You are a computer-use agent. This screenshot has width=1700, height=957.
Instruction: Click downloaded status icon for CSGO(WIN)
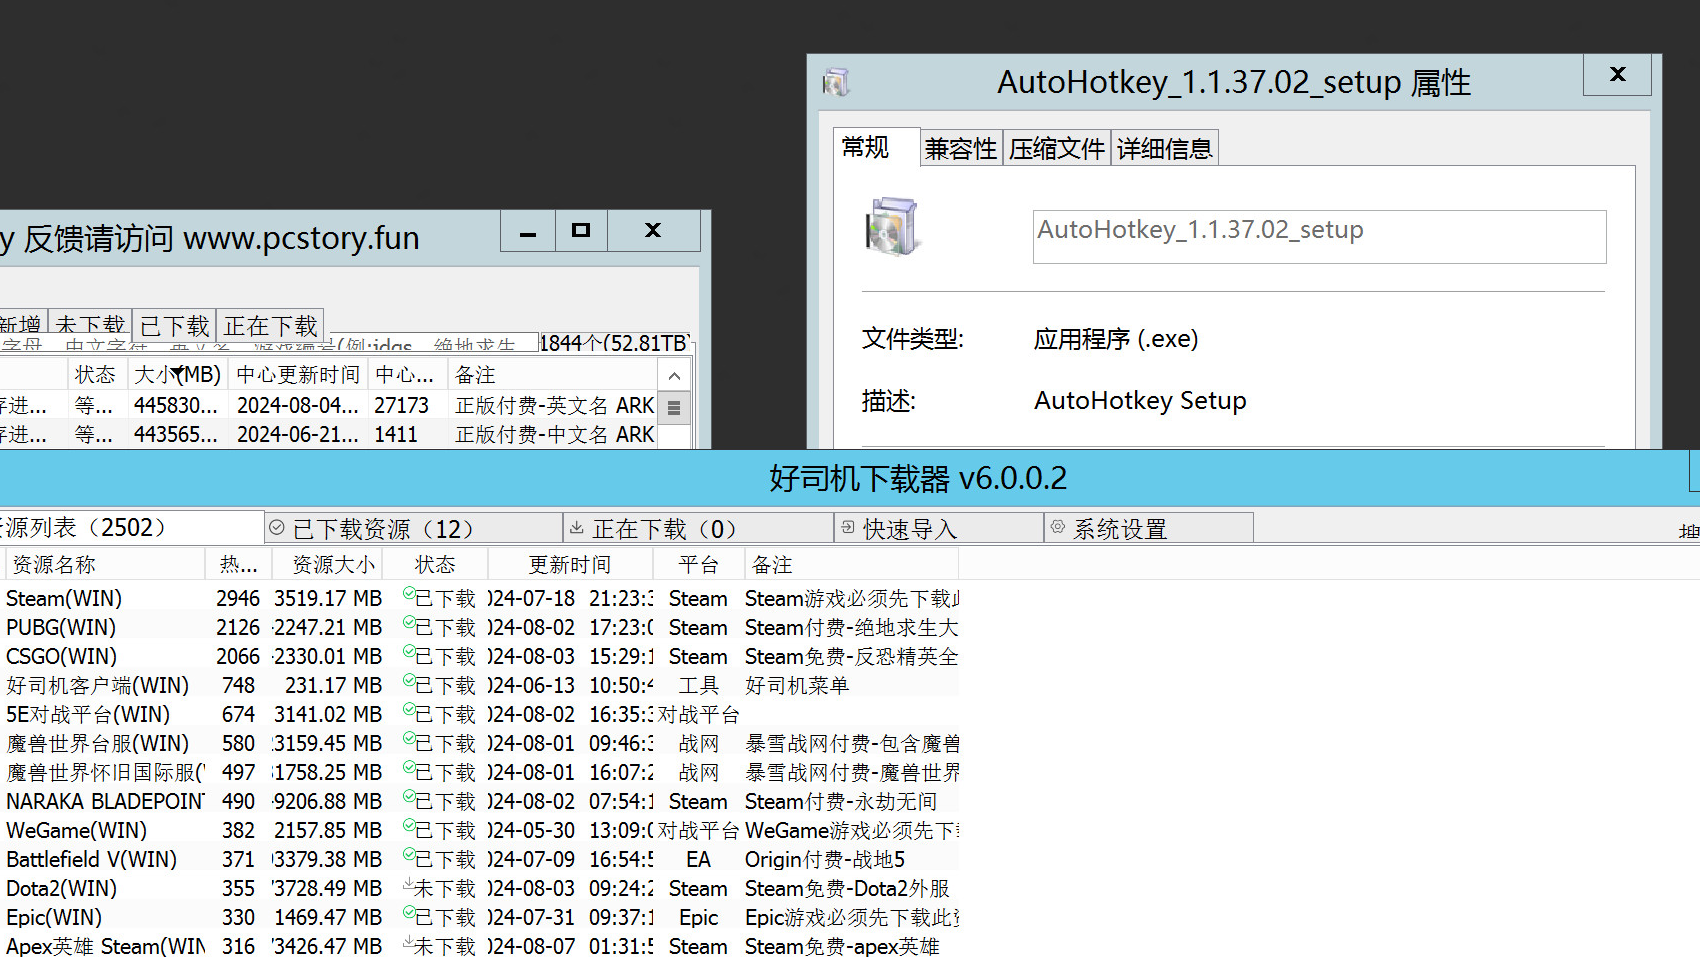pos(409,653)
